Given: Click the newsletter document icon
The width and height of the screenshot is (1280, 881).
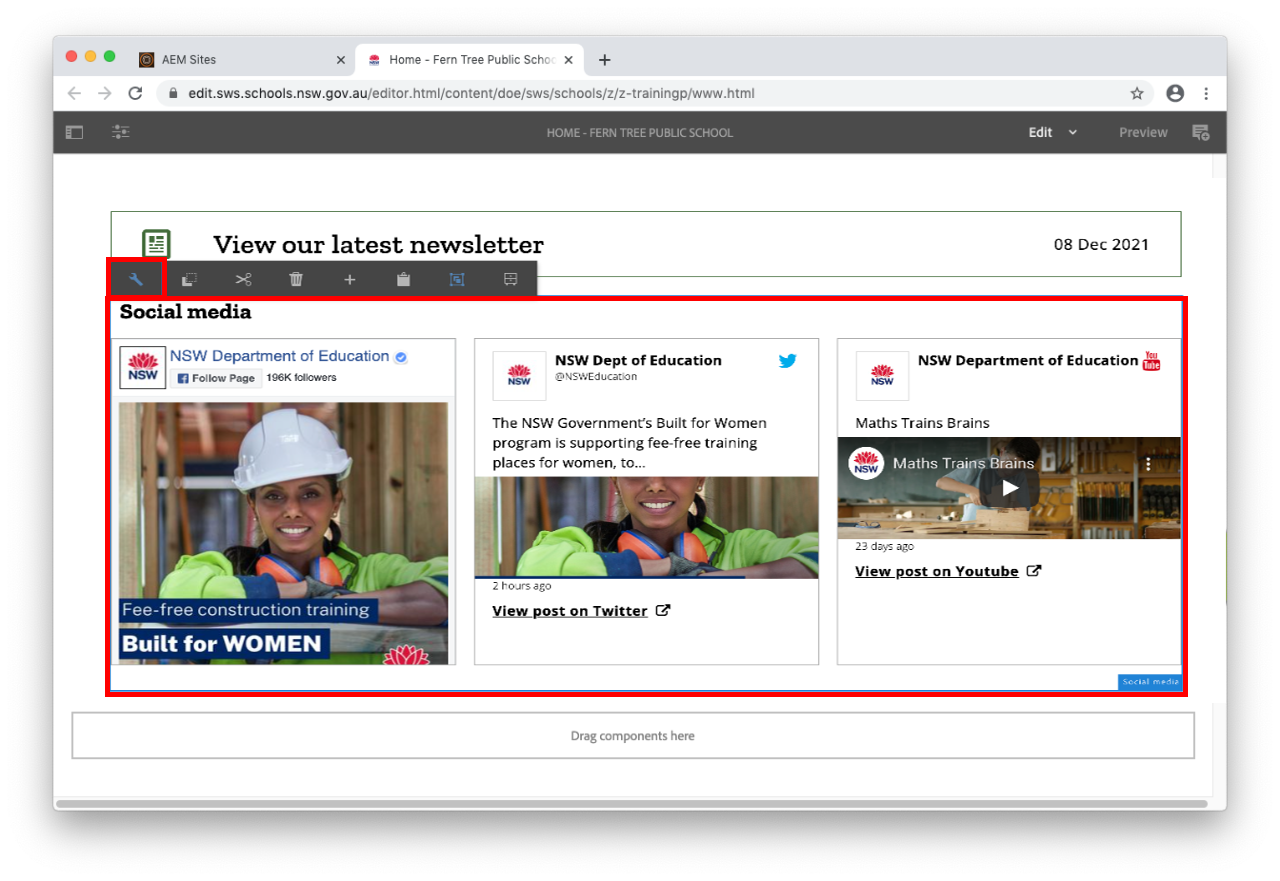Looking at the screenshot, I should (156, 244).
